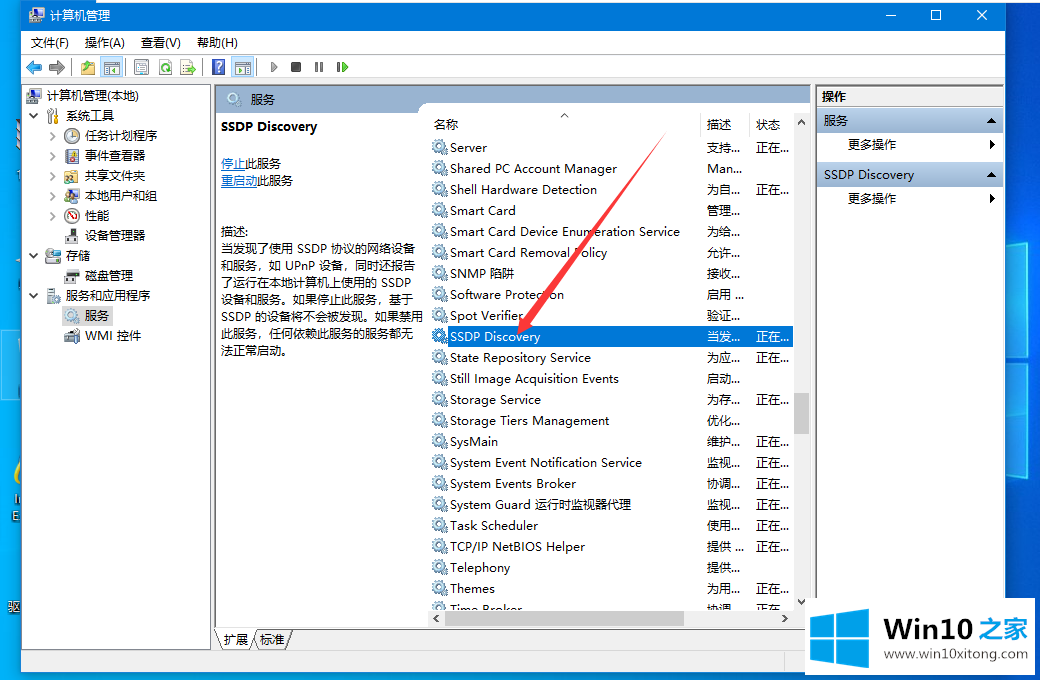Select the 服务 node in the tree
Viewport: 1040px width, 680px height.
tap(96, 316)
